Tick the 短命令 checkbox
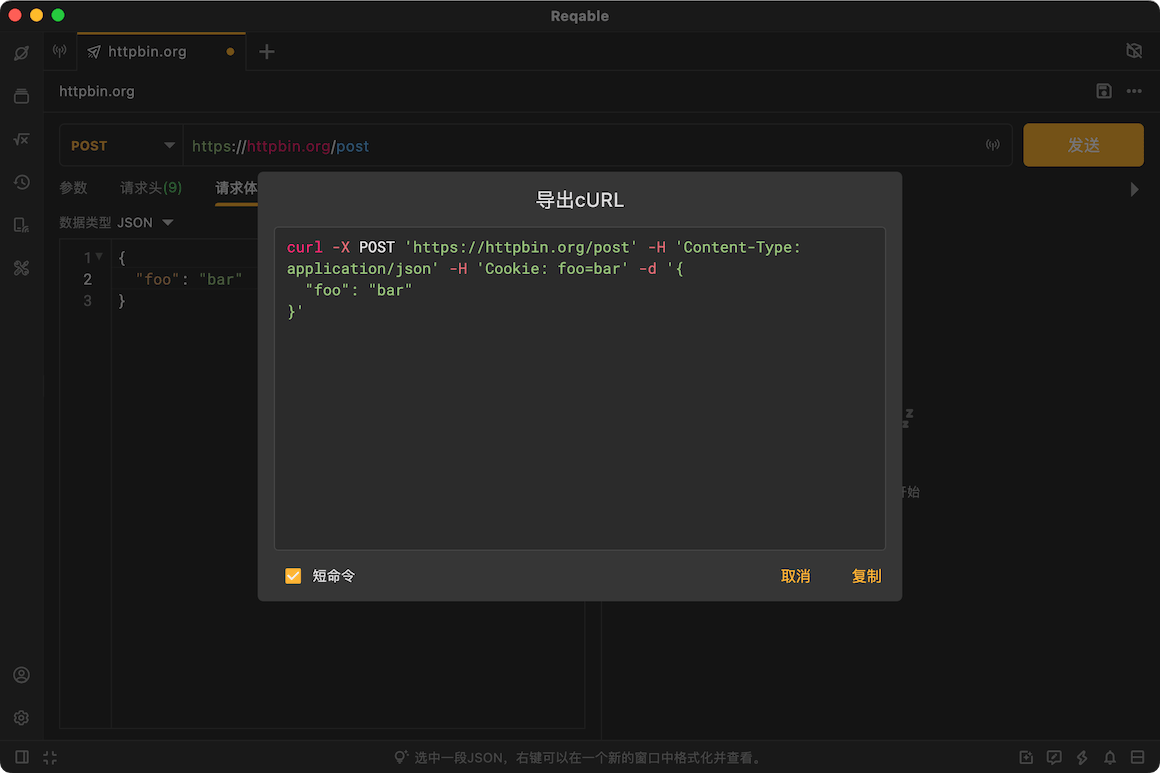This screenshot has width=1160, height=773. tap(293, 575)
